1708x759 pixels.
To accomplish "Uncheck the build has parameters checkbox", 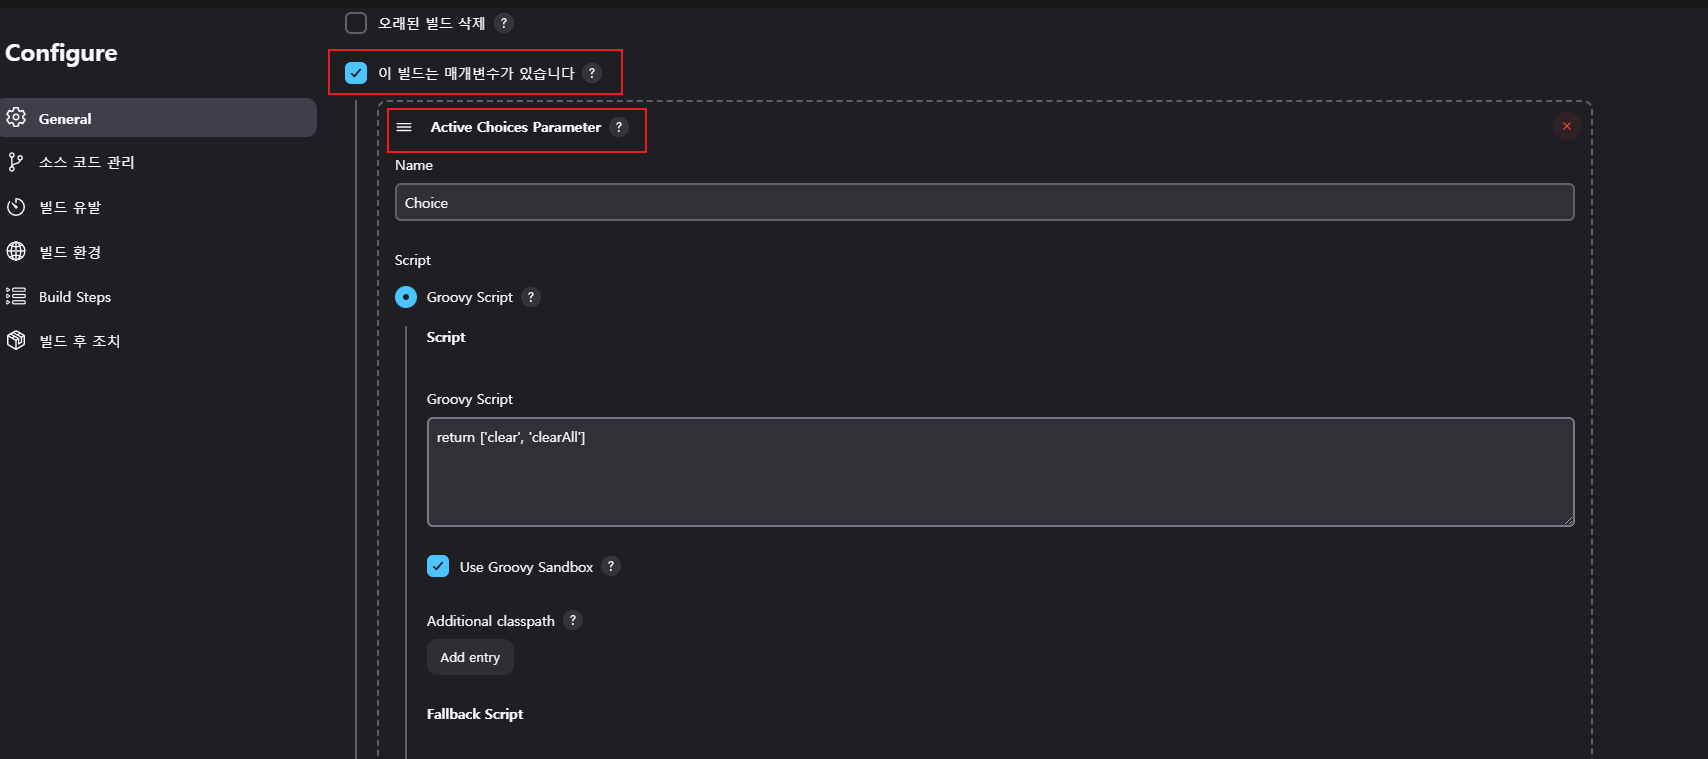I will (356, 73).
